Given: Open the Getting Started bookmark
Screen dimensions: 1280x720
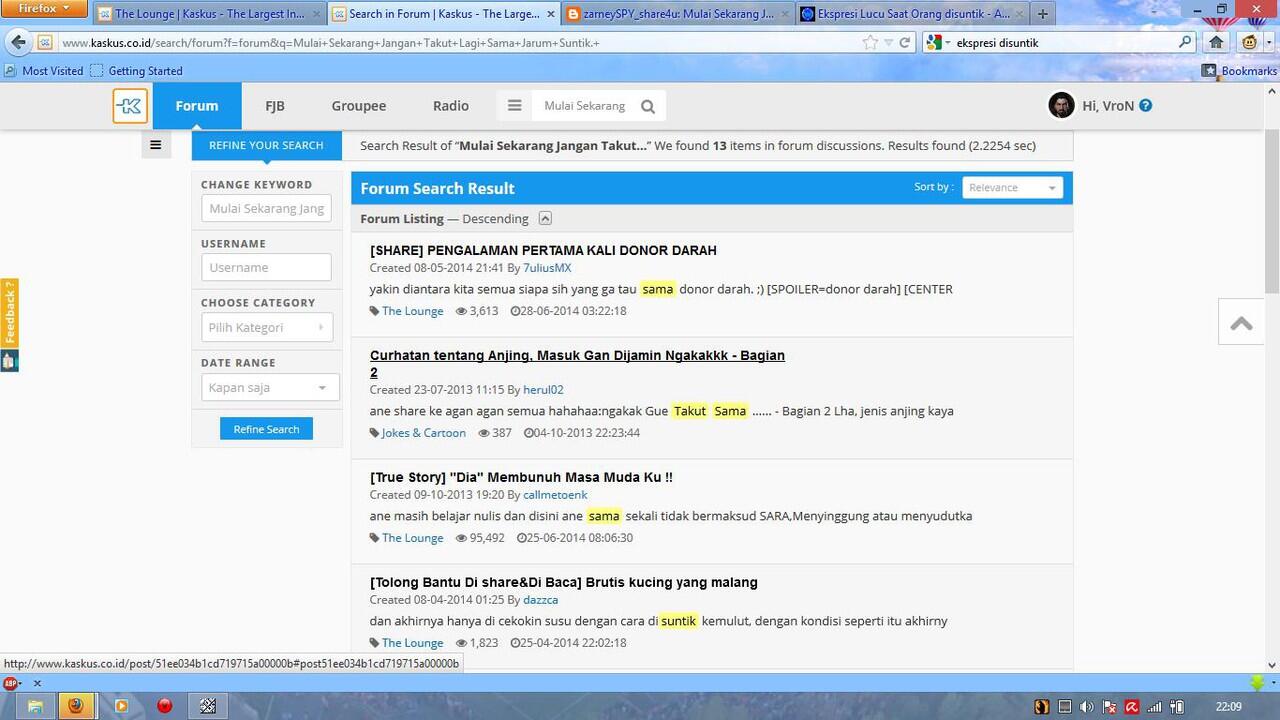Looking at the screenshot, I should click(x=136, y=71).
